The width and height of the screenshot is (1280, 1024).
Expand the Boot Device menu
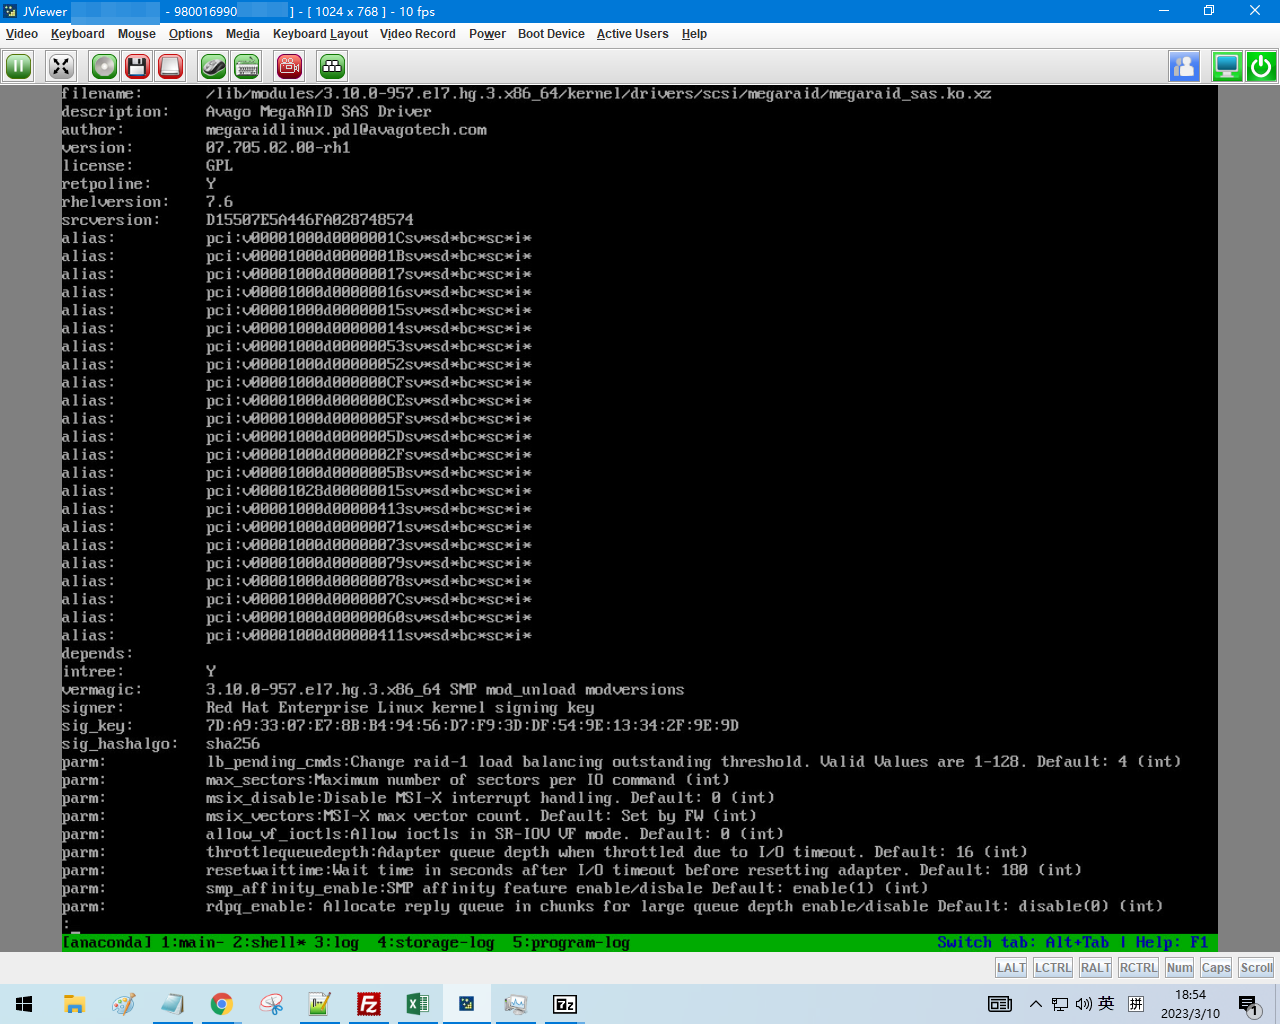click(x=551, y=34)
